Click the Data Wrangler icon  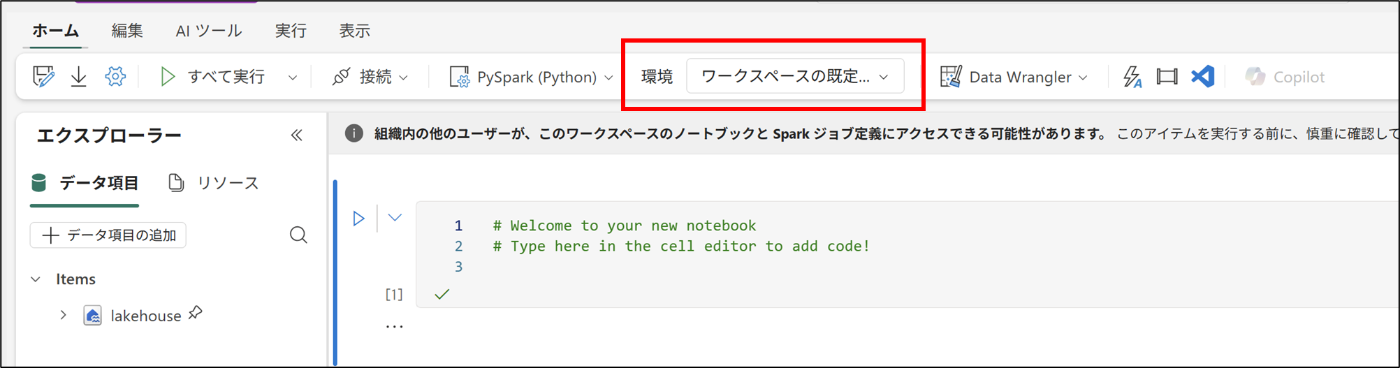(951, 77)
